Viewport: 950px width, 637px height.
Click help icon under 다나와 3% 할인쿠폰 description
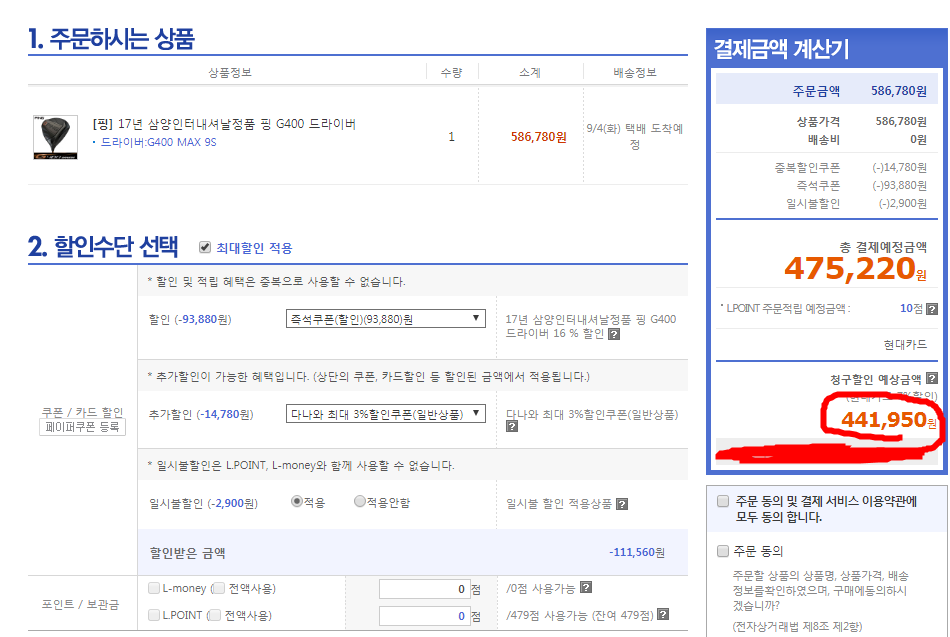[512, 426]
